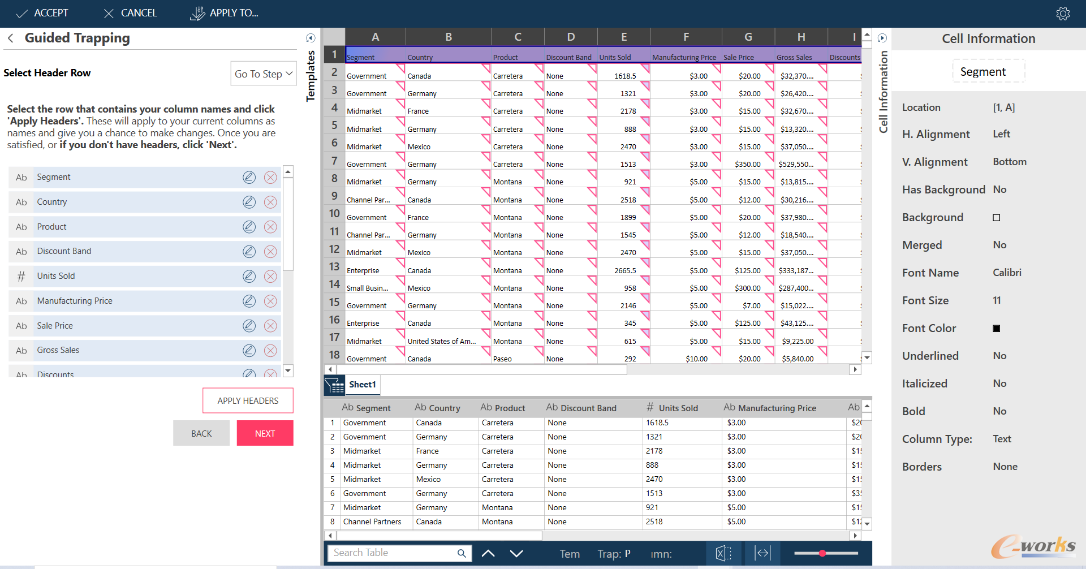
Task: Jump to previous search result up arrow
Action: (488, 553)
